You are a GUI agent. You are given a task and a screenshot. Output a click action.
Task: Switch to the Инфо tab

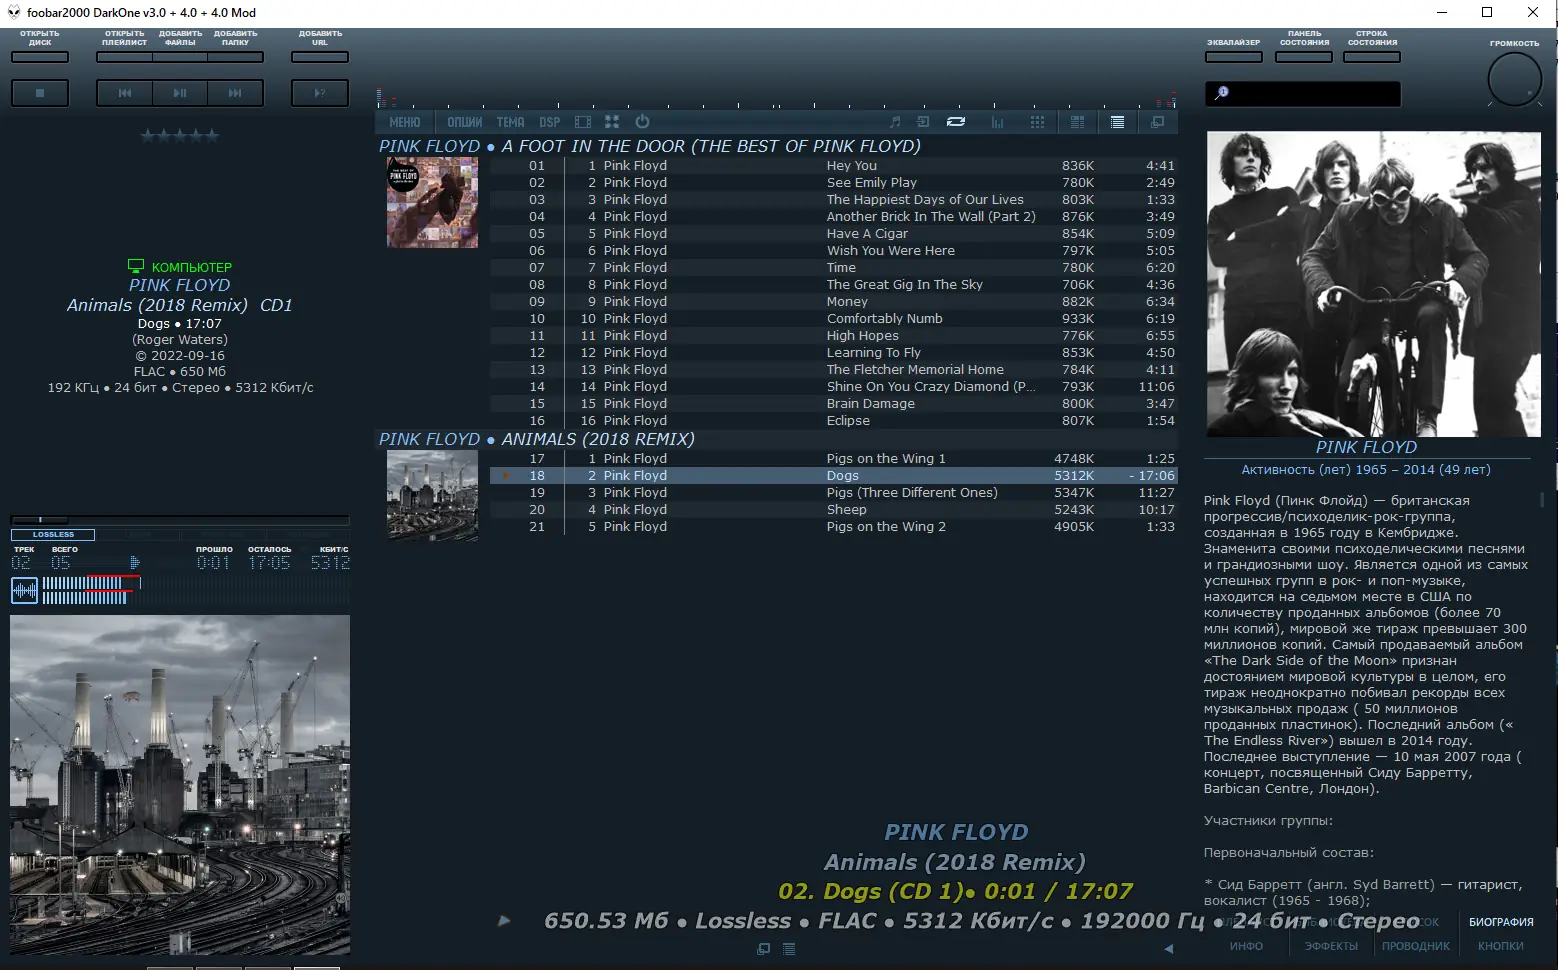[x=1246, y=946]
